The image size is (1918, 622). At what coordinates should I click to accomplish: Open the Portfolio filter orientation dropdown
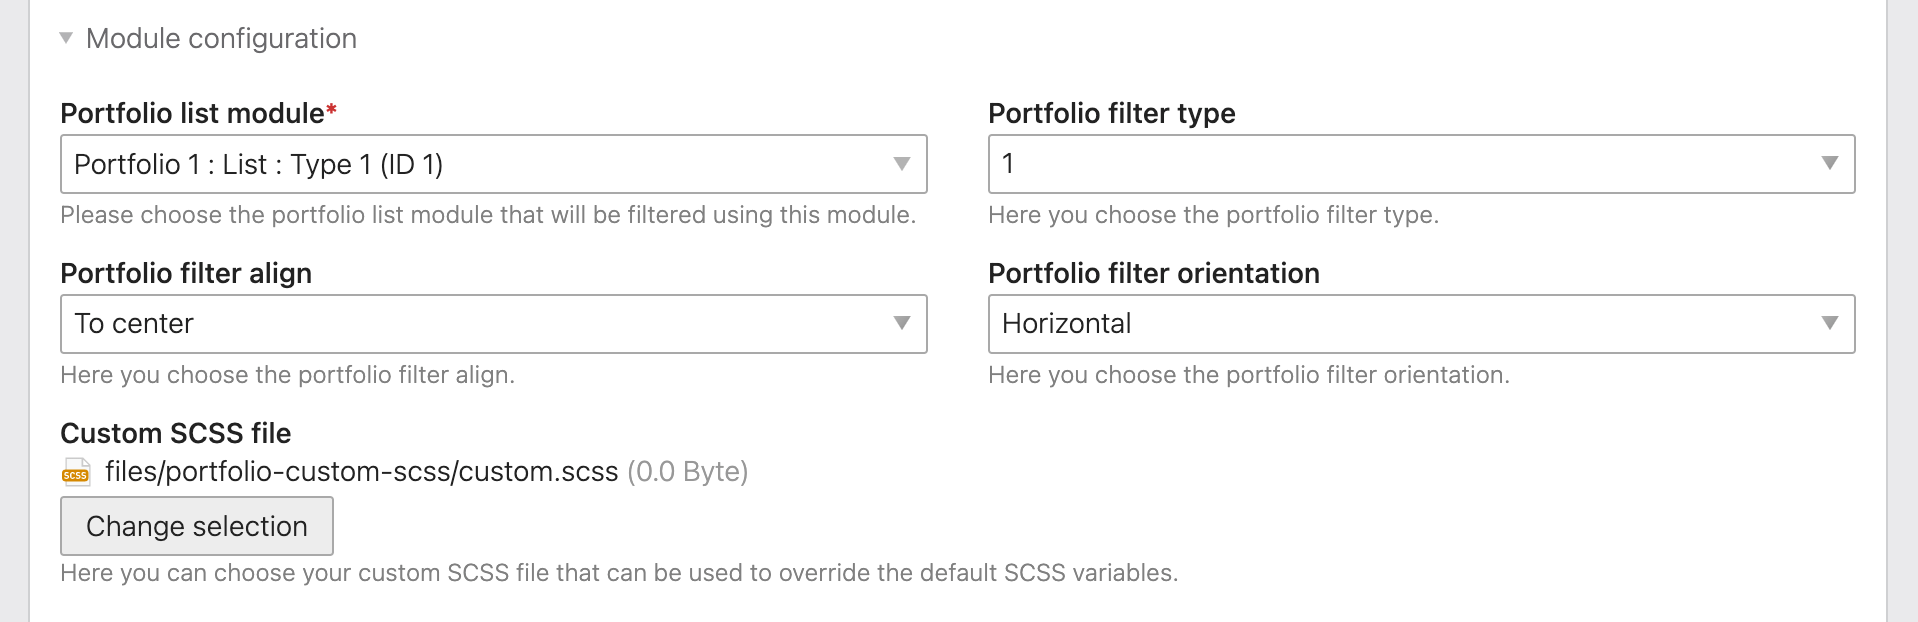point(1420,323)
